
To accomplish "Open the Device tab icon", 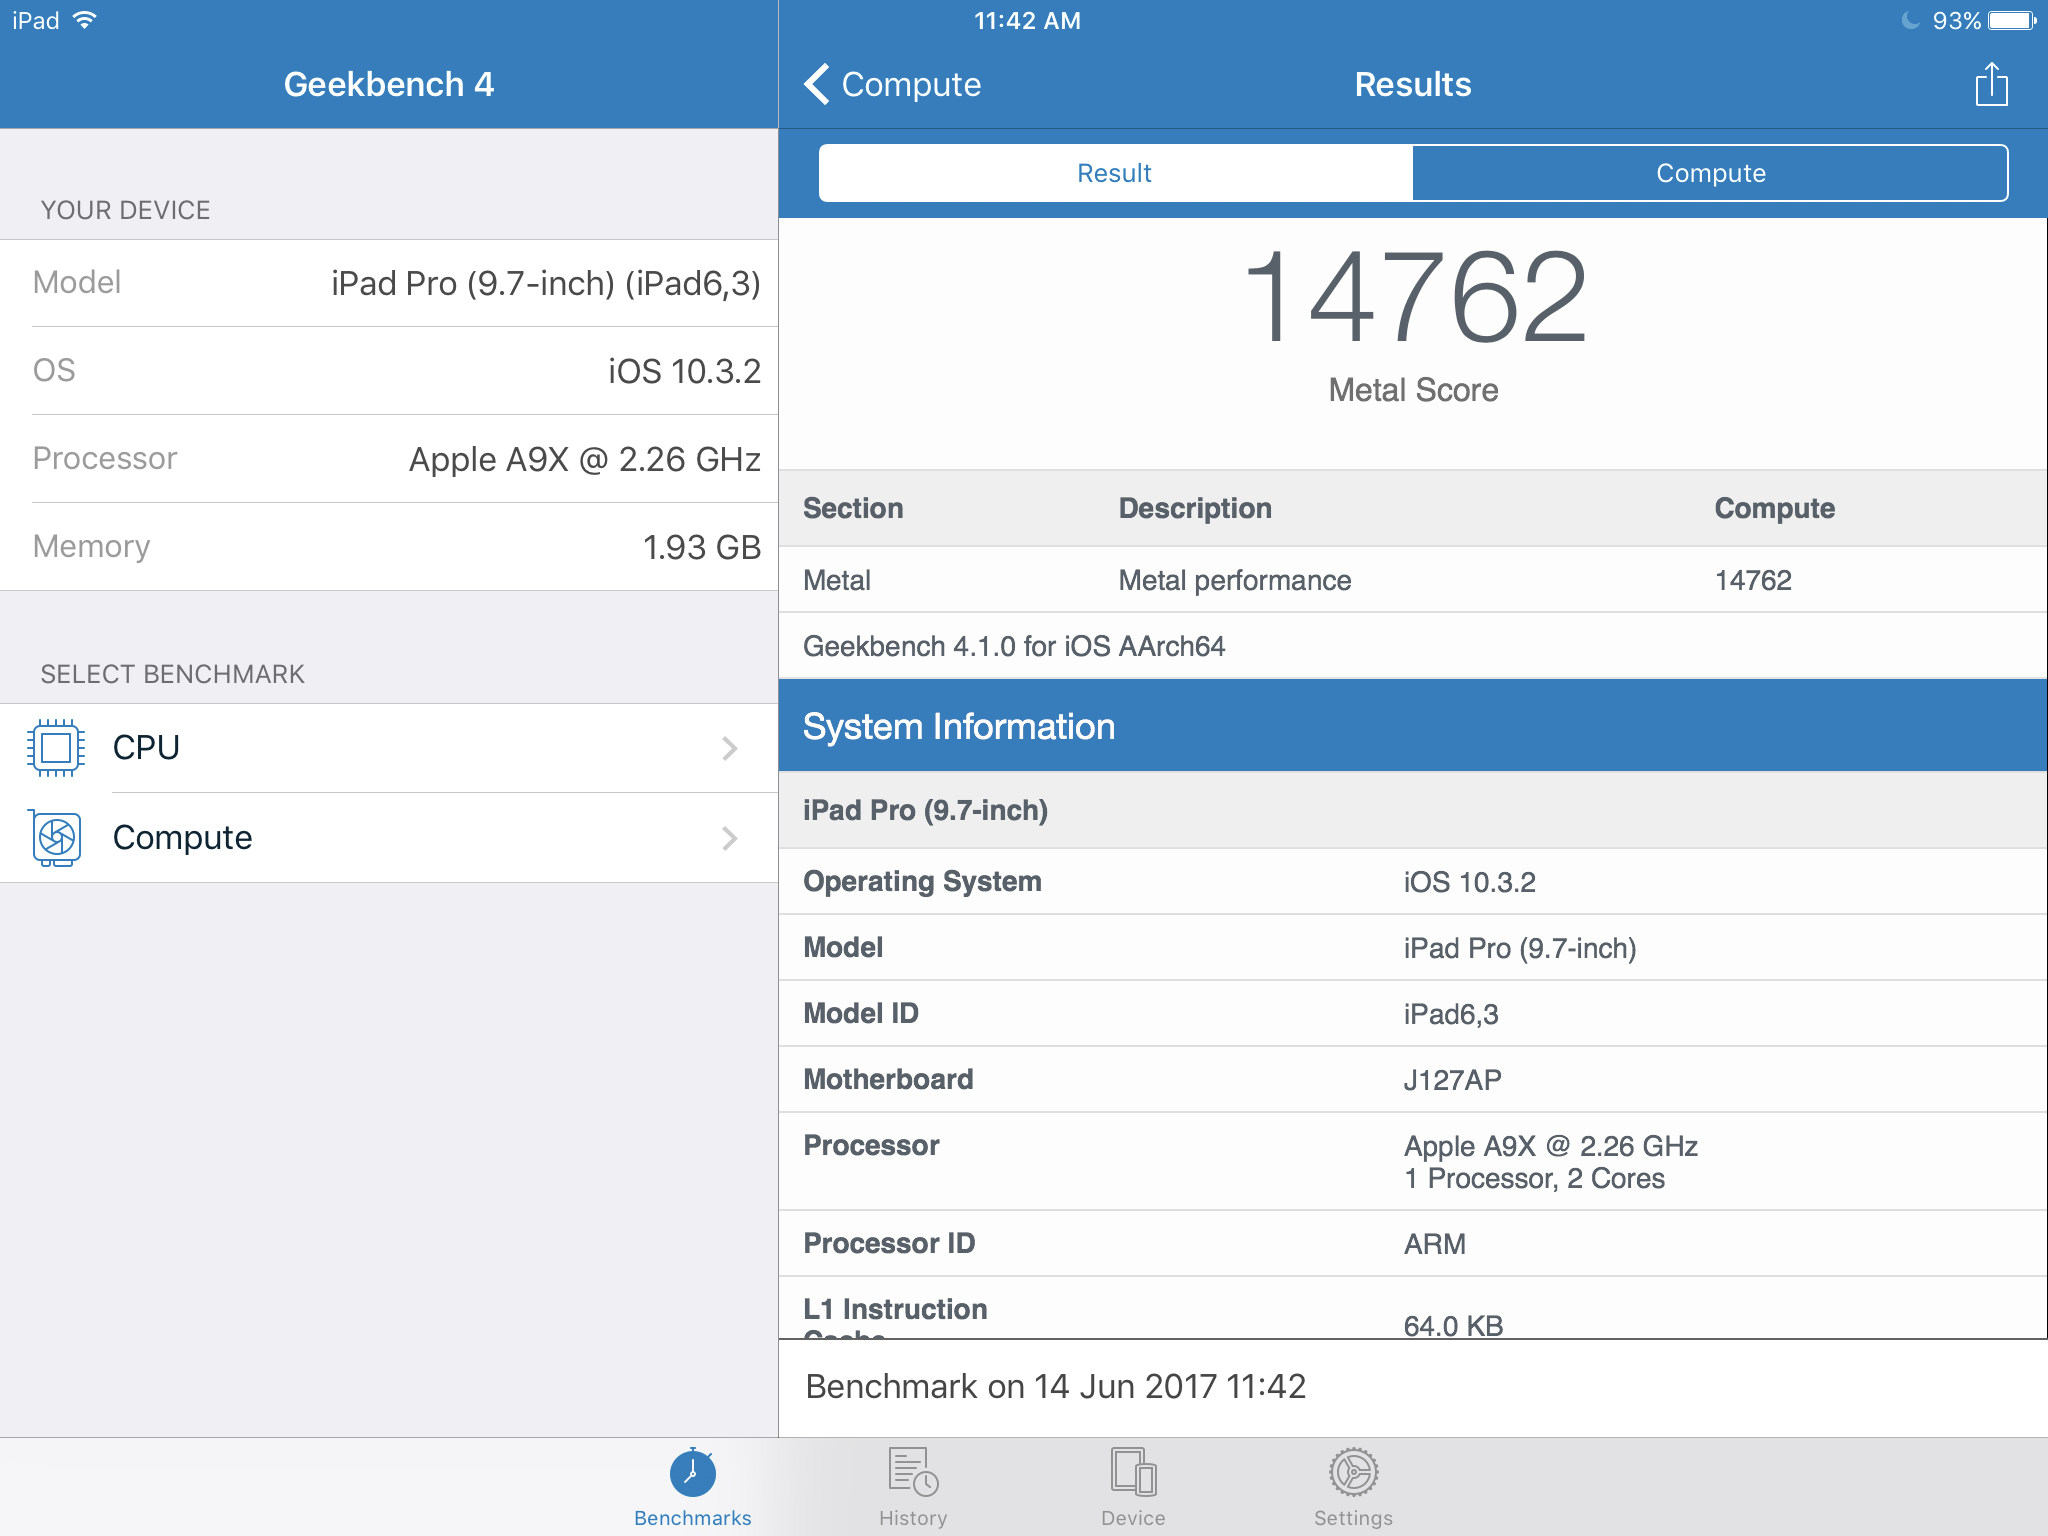I will click(1132, 1472).
